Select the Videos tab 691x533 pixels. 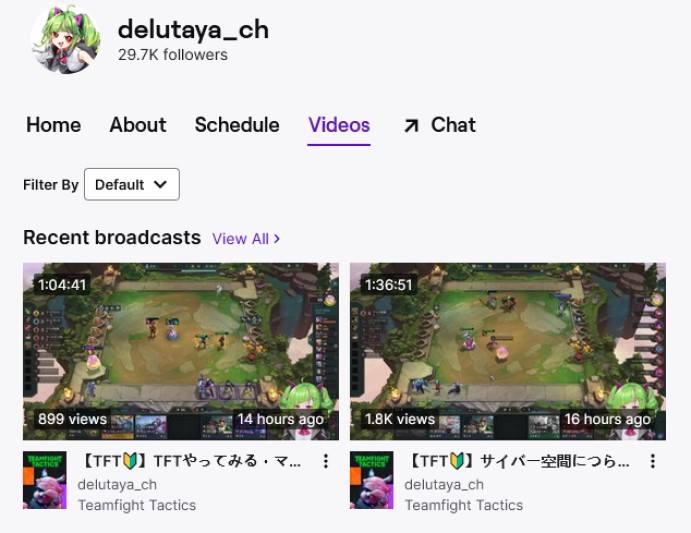(x=339, y=125)
